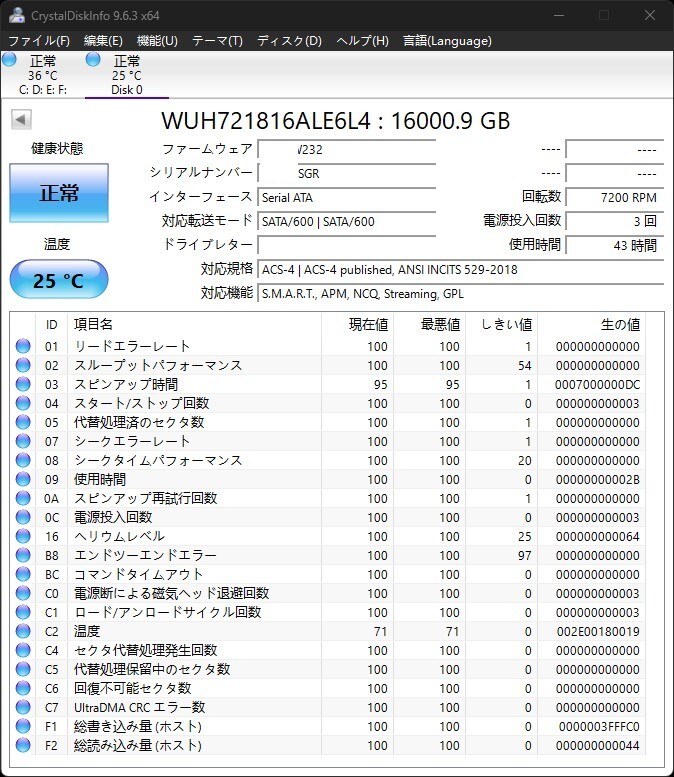Click the ID column header
674x777 pixels.
[52, 325]
